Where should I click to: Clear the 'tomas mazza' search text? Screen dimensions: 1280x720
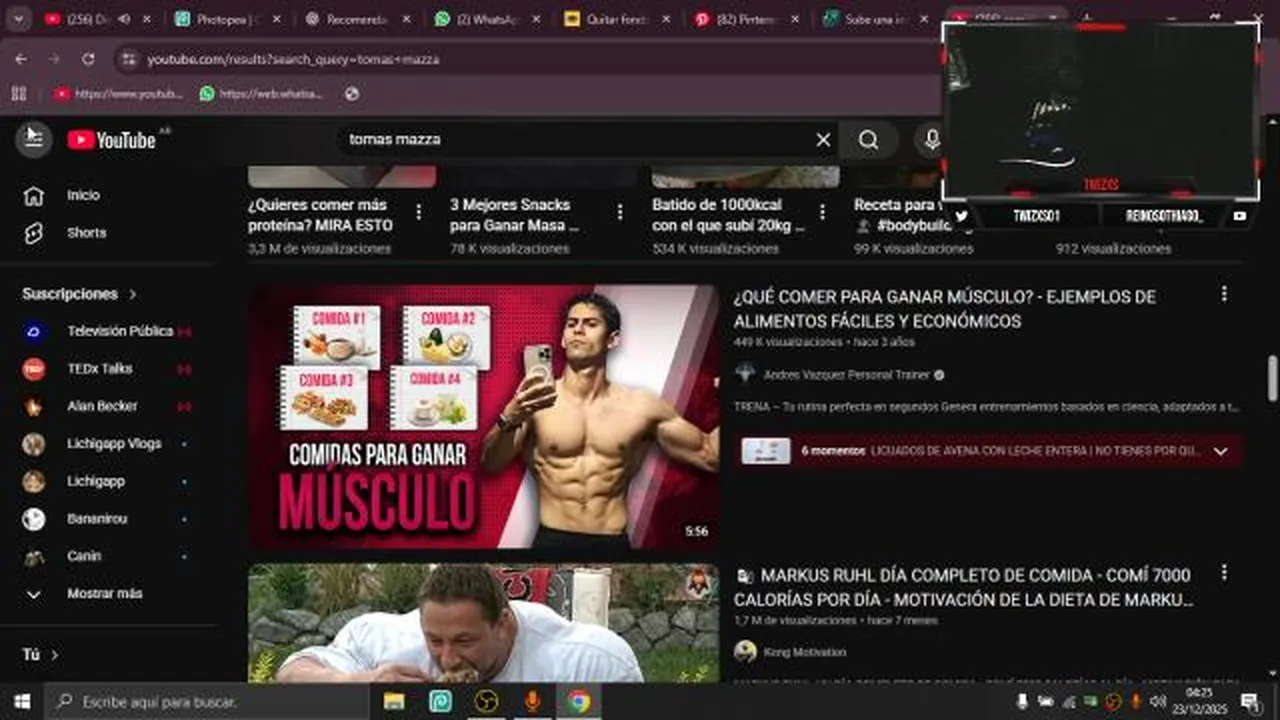(823, 140)
